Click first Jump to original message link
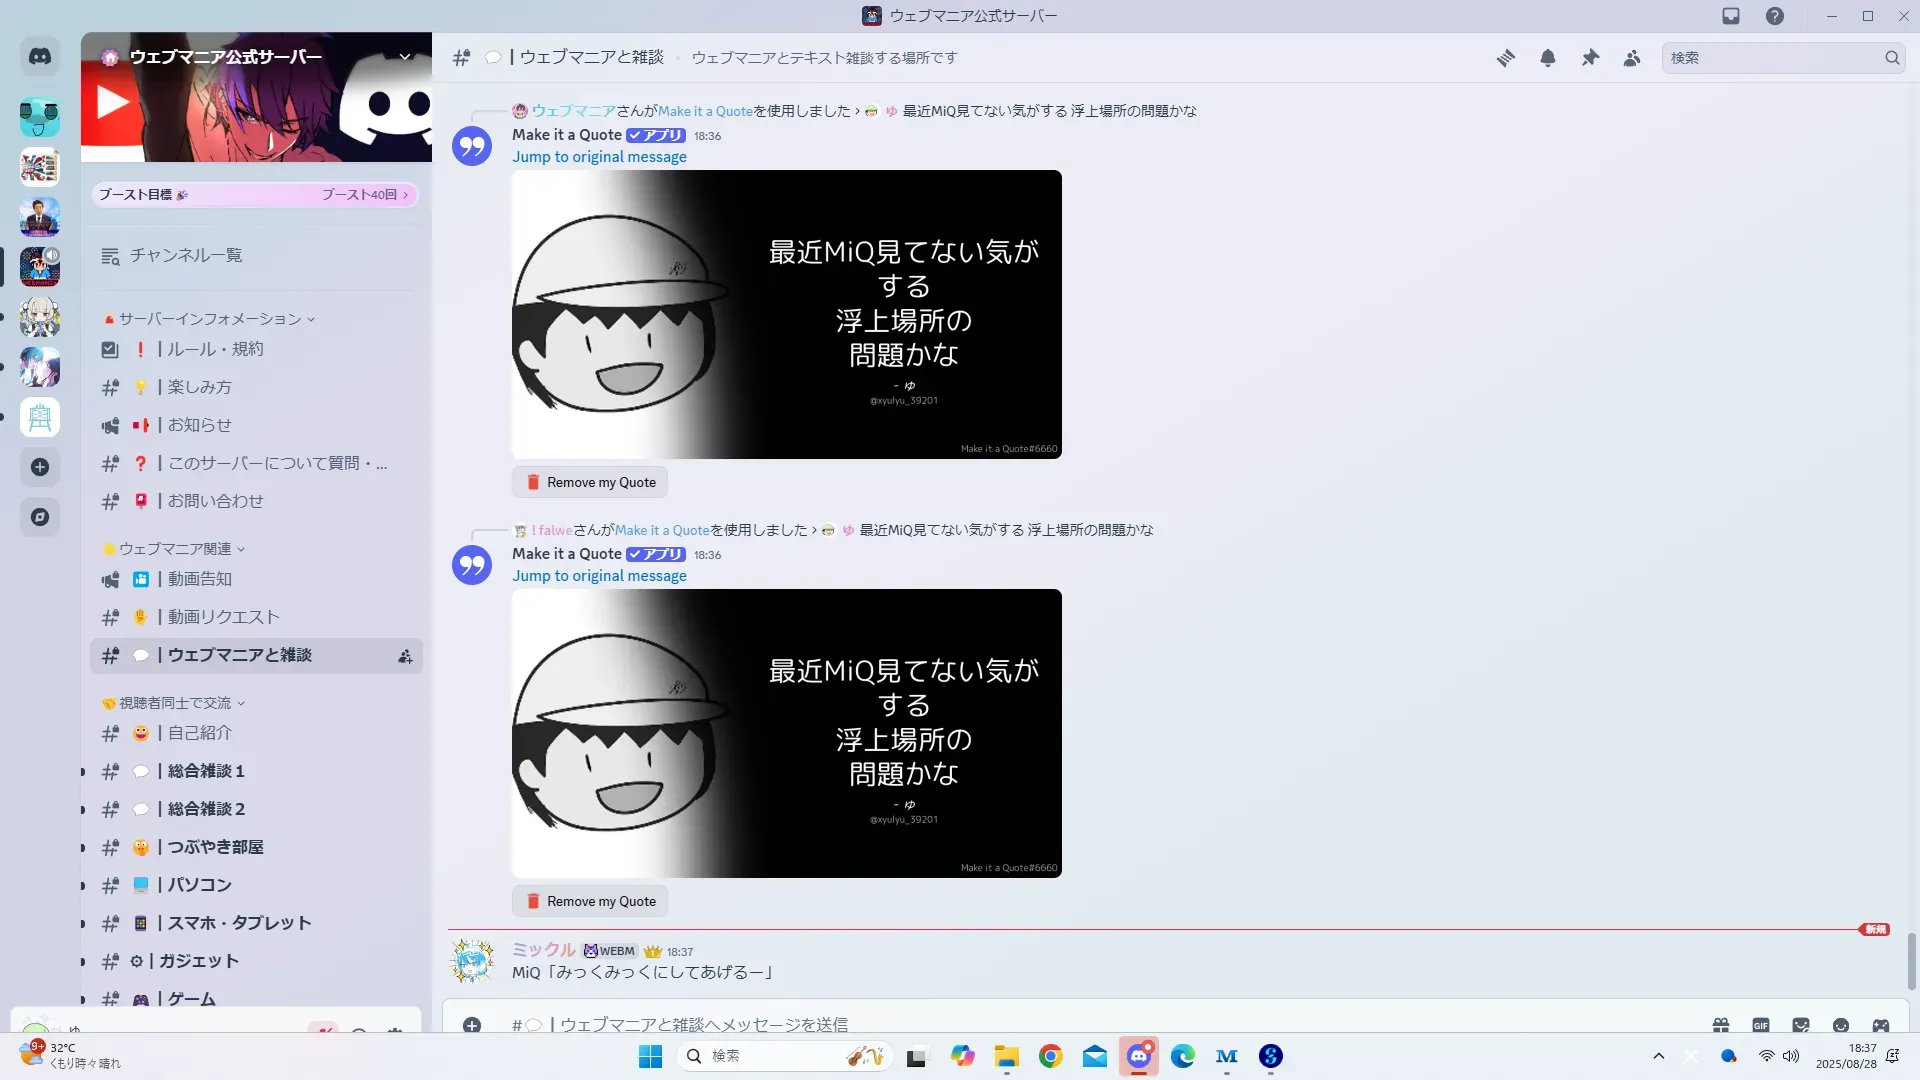 (599, 157)
